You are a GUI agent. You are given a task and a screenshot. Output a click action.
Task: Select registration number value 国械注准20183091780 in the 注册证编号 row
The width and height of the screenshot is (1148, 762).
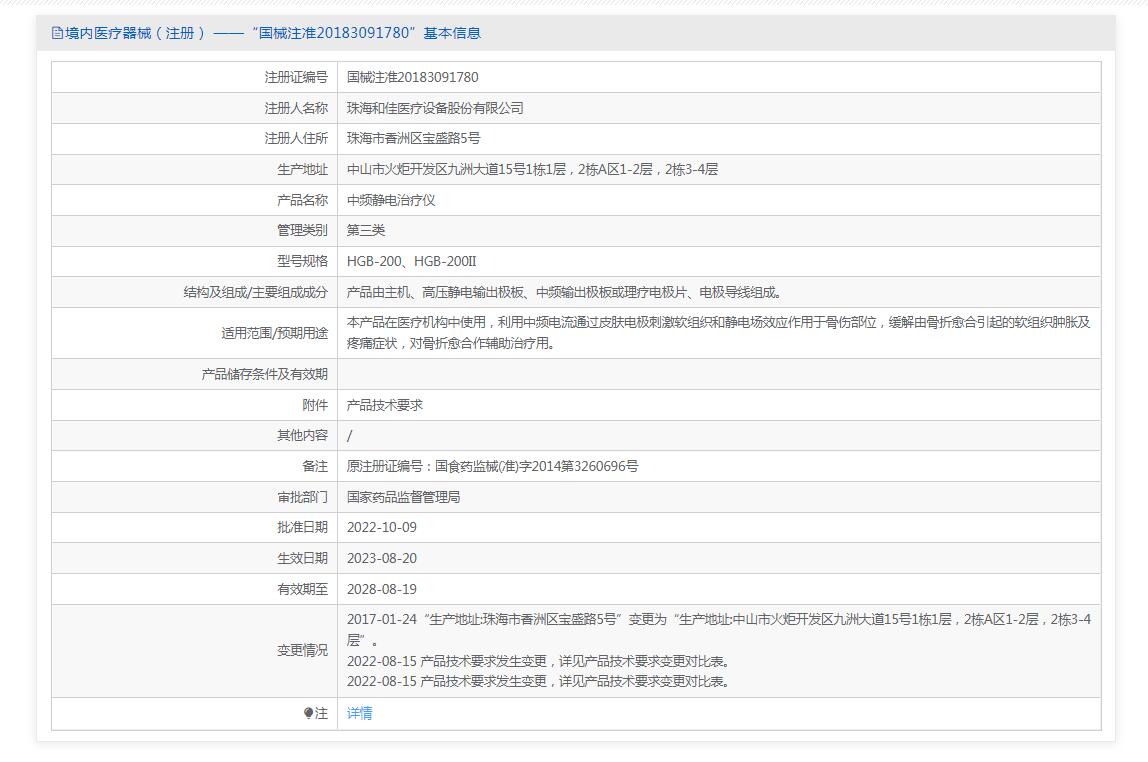412,77
